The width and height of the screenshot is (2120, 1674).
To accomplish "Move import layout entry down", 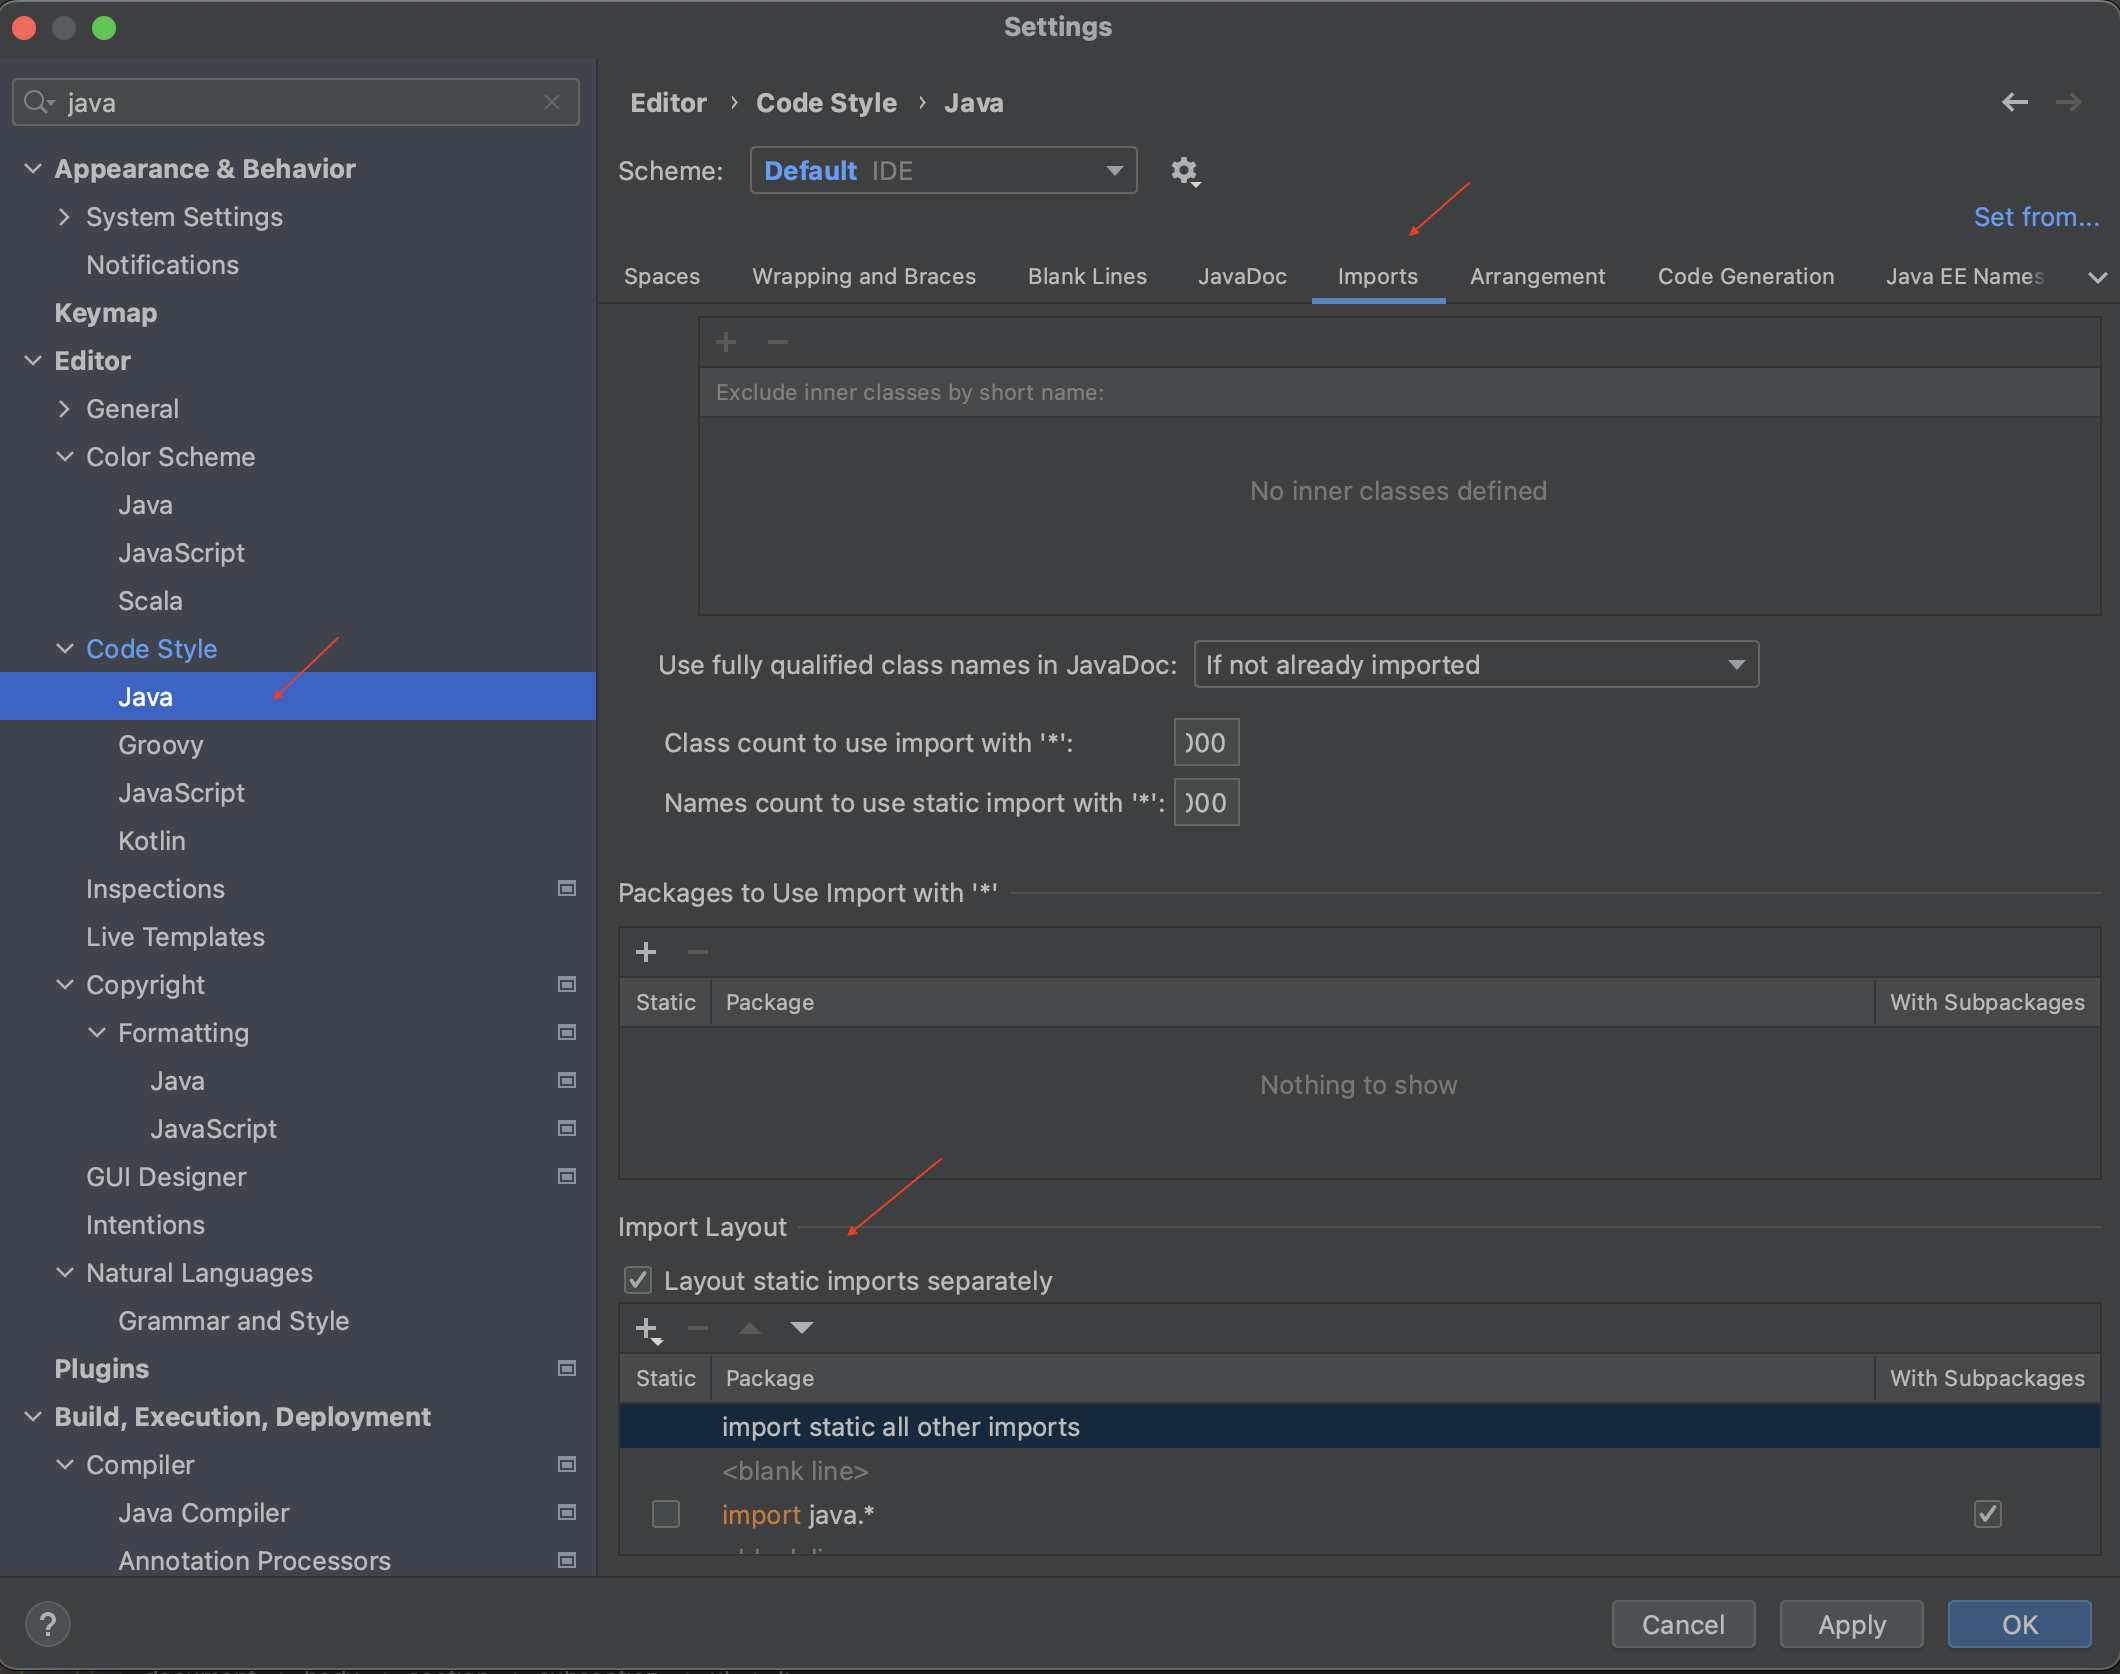I will pyautogui.click(x=801, y=1328).
